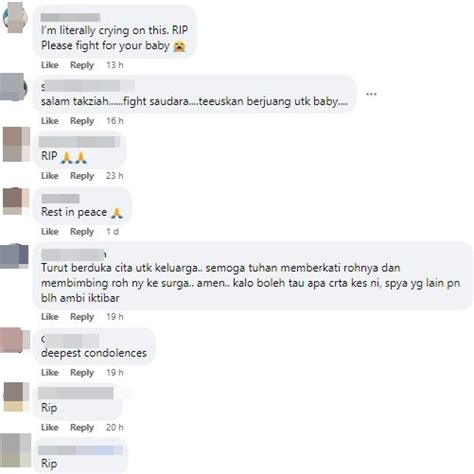
Task: Like the "Turut berduka cita" comment
Action: [x=50, y=317]
